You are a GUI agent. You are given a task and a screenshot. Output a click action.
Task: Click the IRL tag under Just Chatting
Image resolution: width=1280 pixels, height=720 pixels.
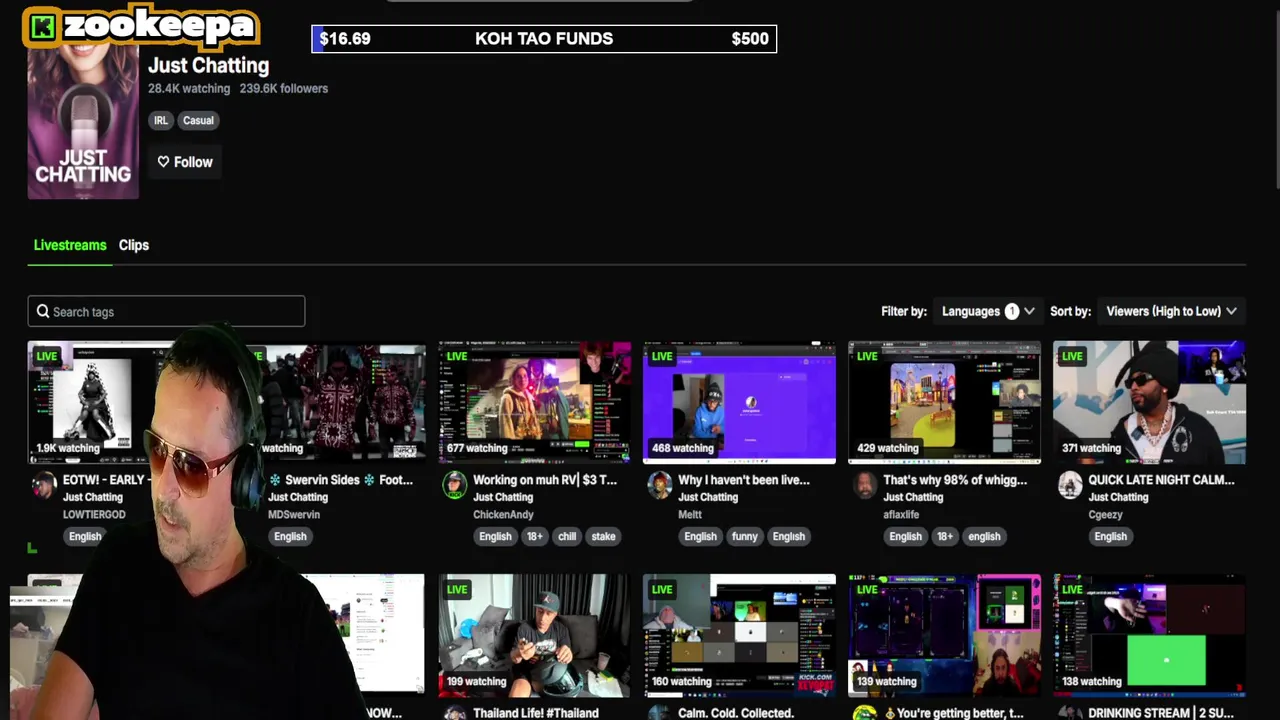pyautogui.click(x=161, y=120)
